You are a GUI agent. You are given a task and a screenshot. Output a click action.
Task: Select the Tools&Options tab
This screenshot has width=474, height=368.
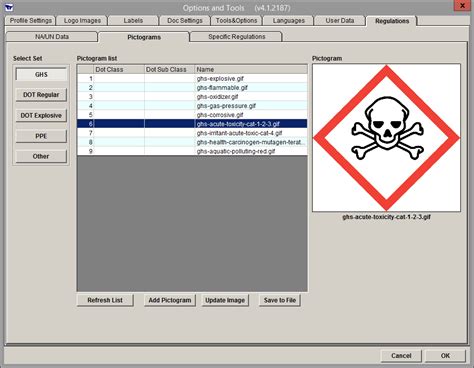[236, 21]
